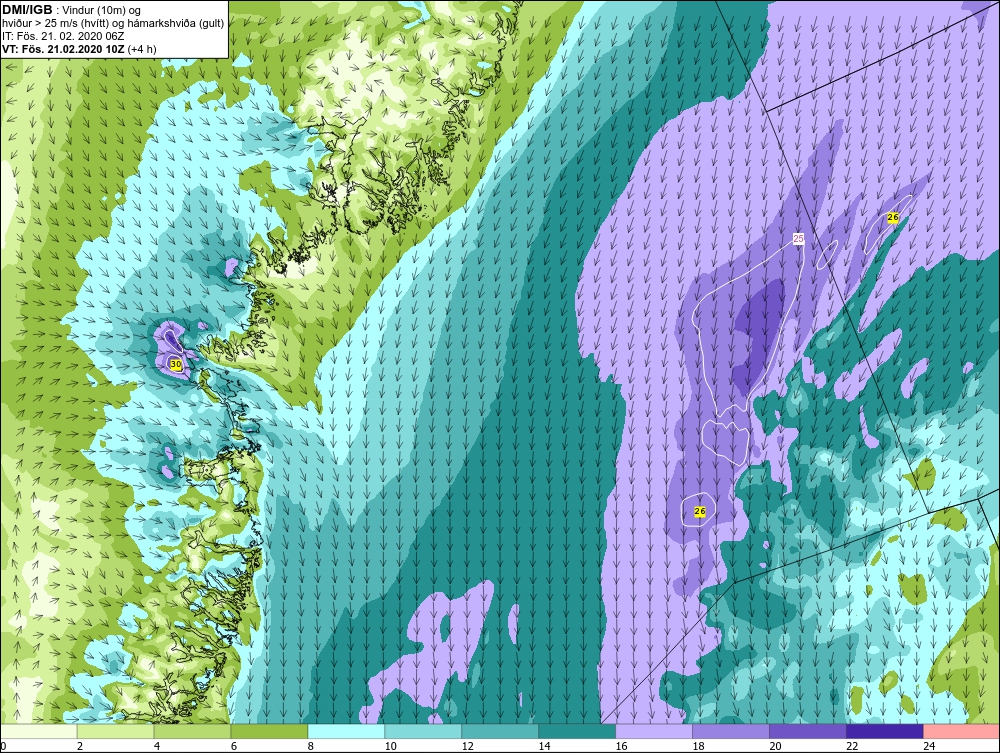This screenshot has height=753, width=1000.
Task: Click the white 25 contour label
Action: (798, 238)
